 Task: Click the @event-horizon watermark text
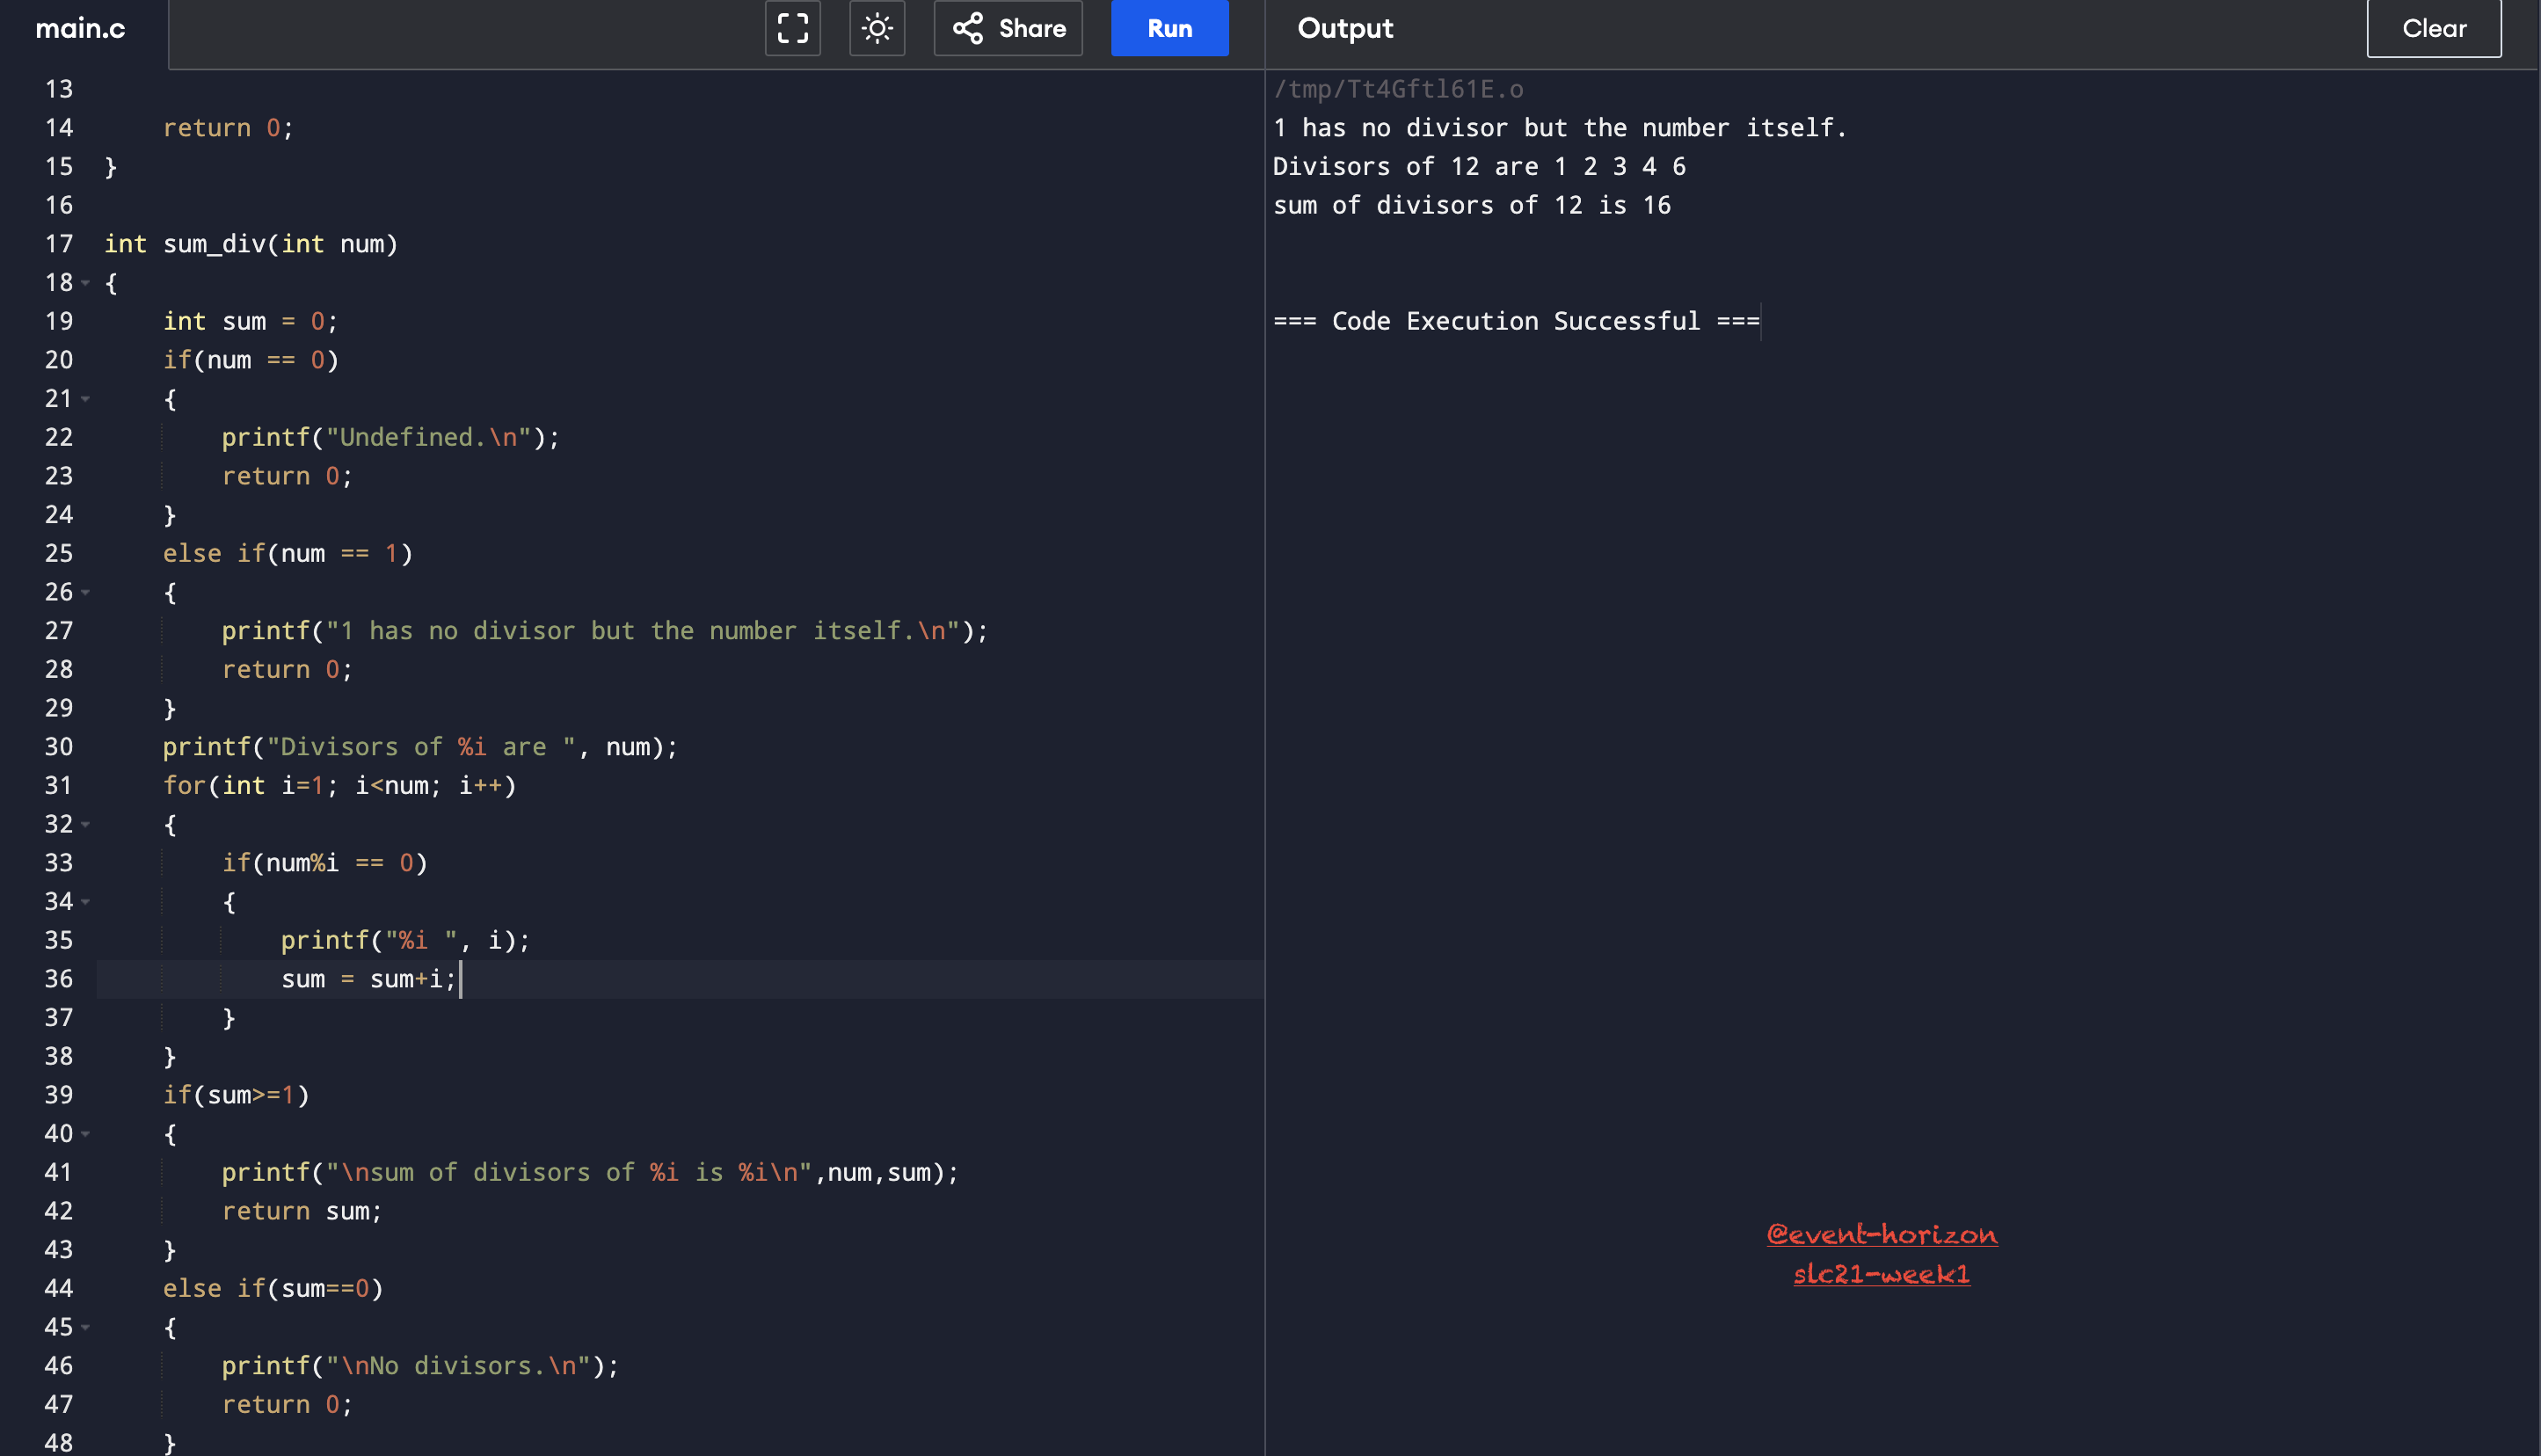click(1882, 1234)
